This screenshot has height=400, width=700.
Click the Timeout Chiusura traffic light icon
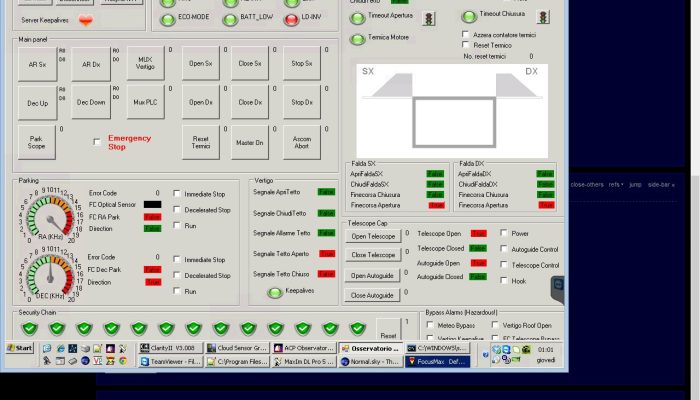click(x=542, y=17)
